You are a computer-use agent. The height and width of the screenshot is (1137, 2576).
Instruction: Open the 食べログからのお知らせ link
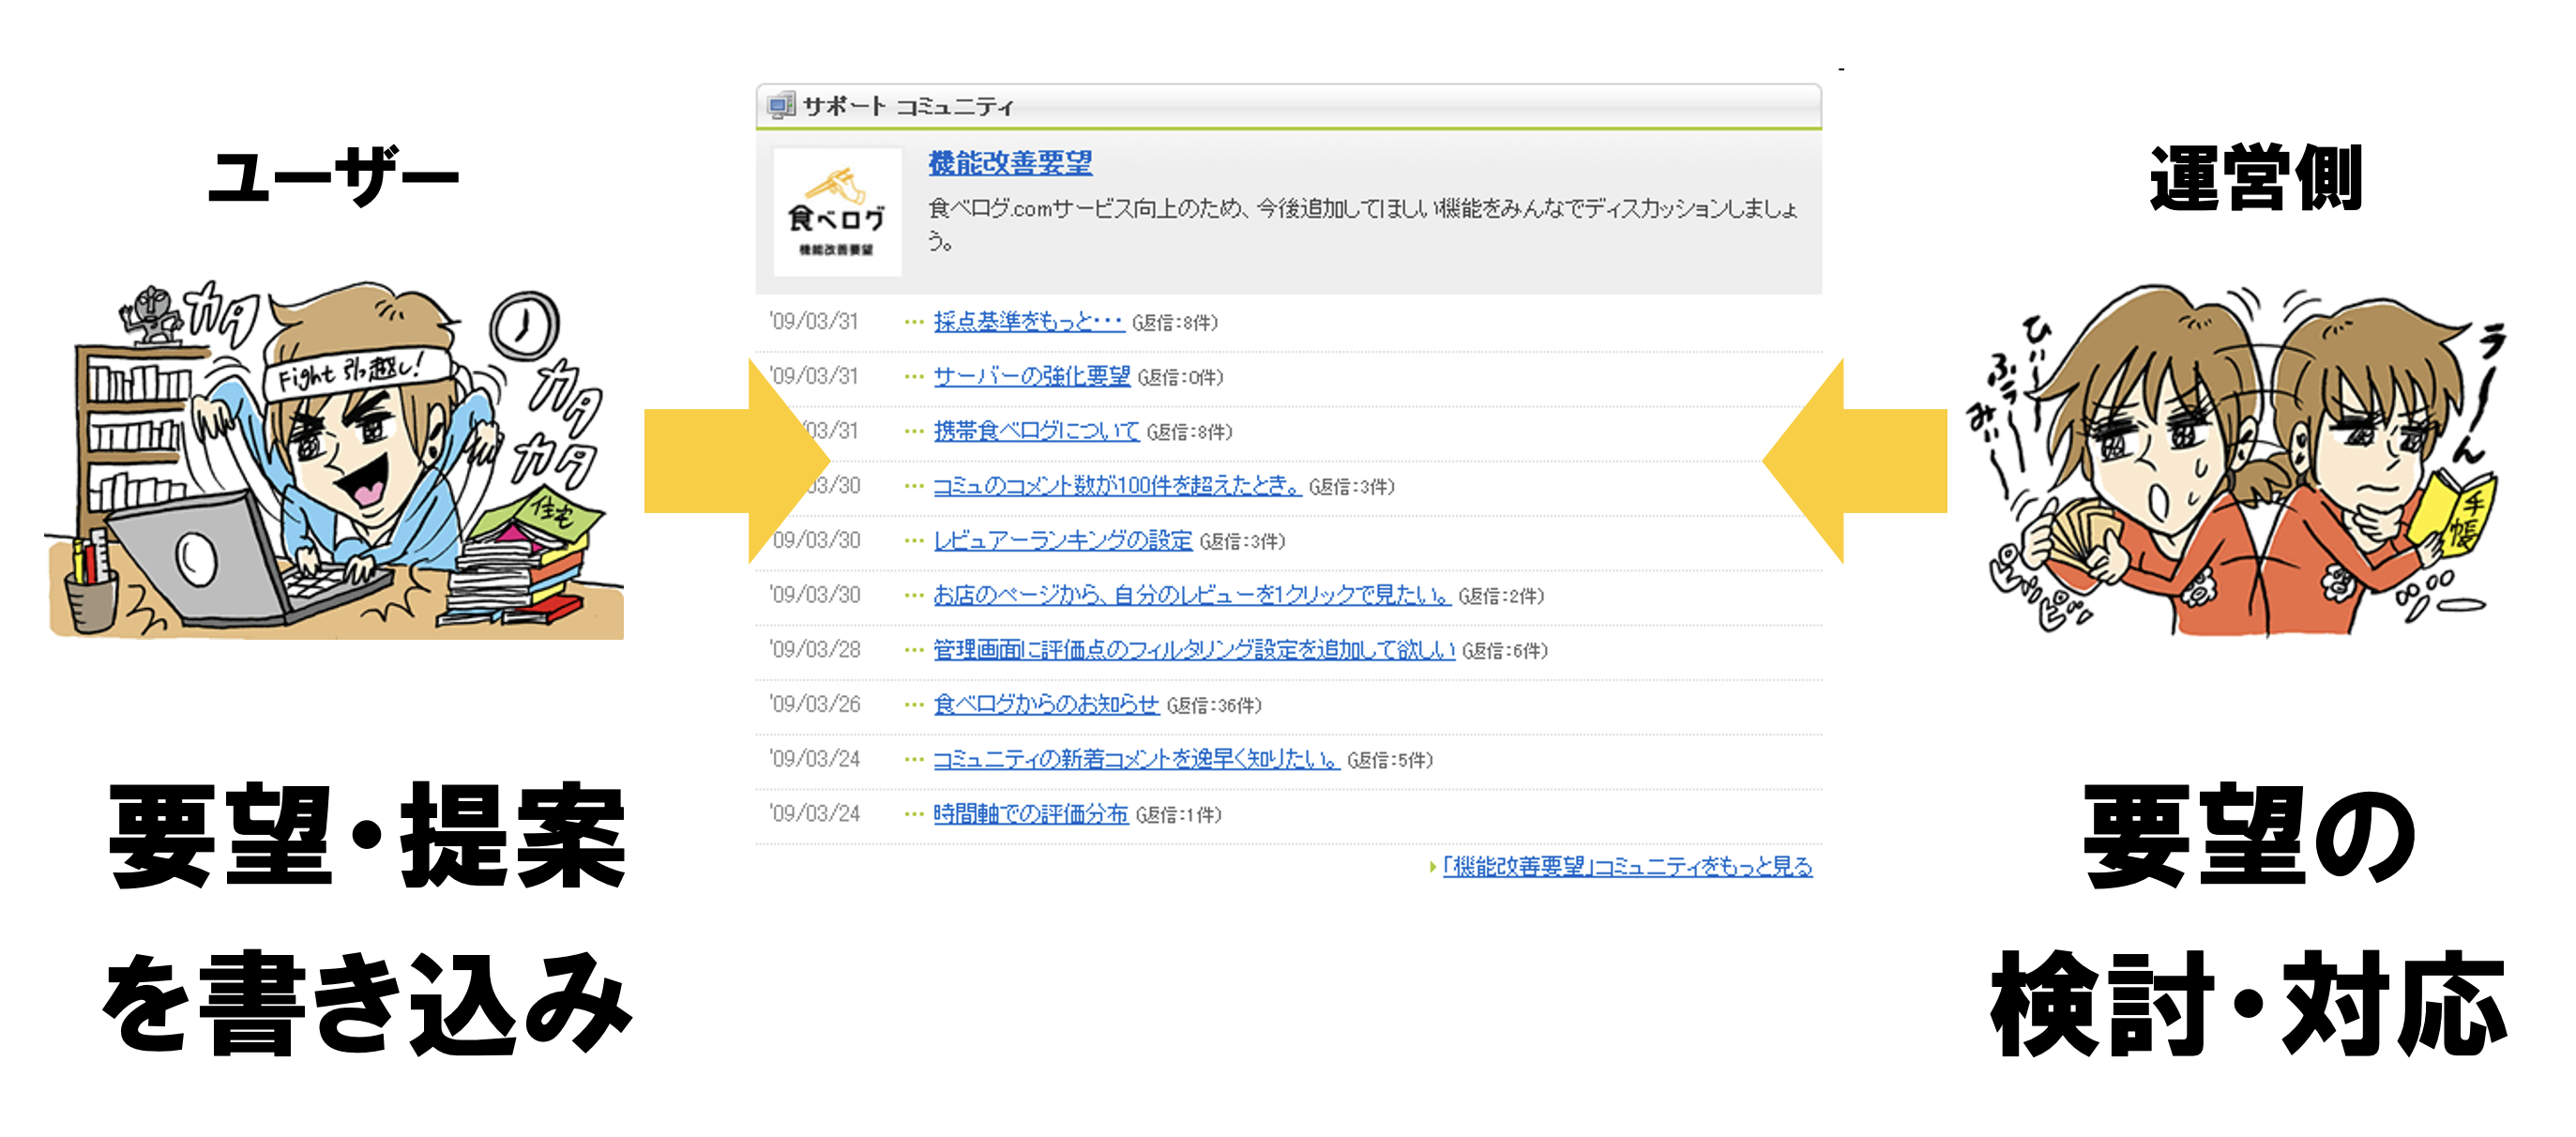click(x=1045, y=704)
